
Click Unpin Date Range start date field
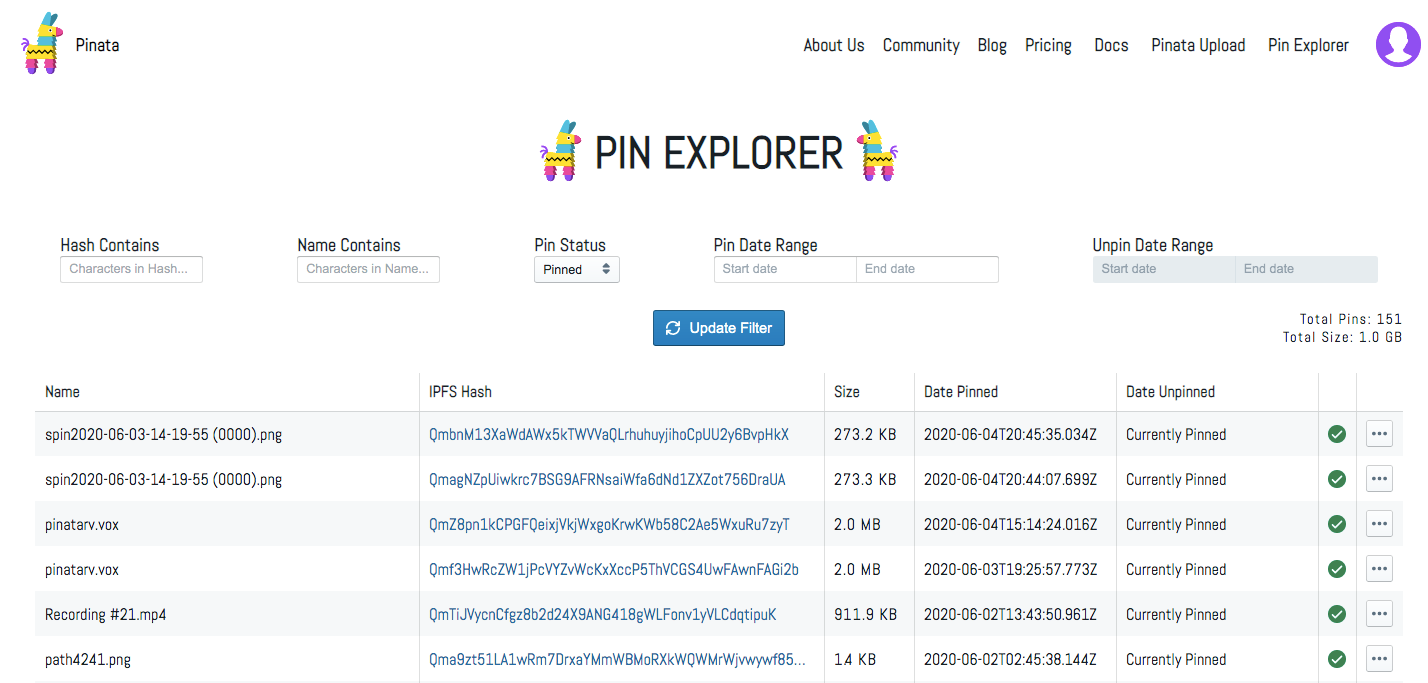tap(1164, 269)
